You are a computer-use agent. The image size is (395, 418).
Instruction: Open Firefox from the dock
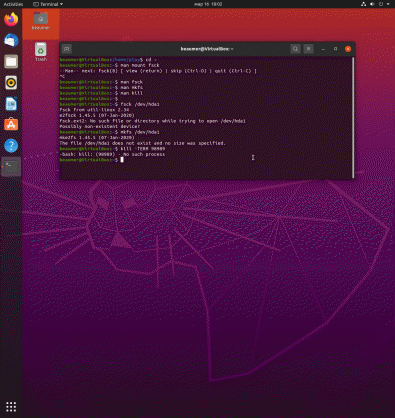(x=11, y=19)
